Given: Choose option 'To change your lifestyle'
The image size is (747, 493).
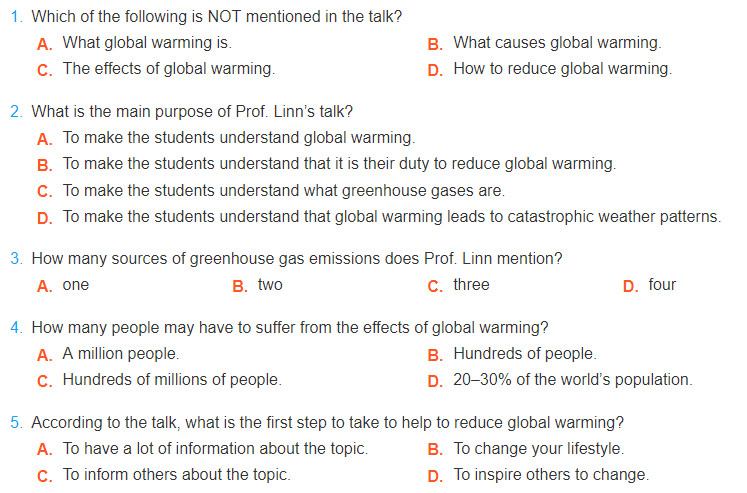Looking at the screenshot, I should pyautogui.click(x=538, y=449).
